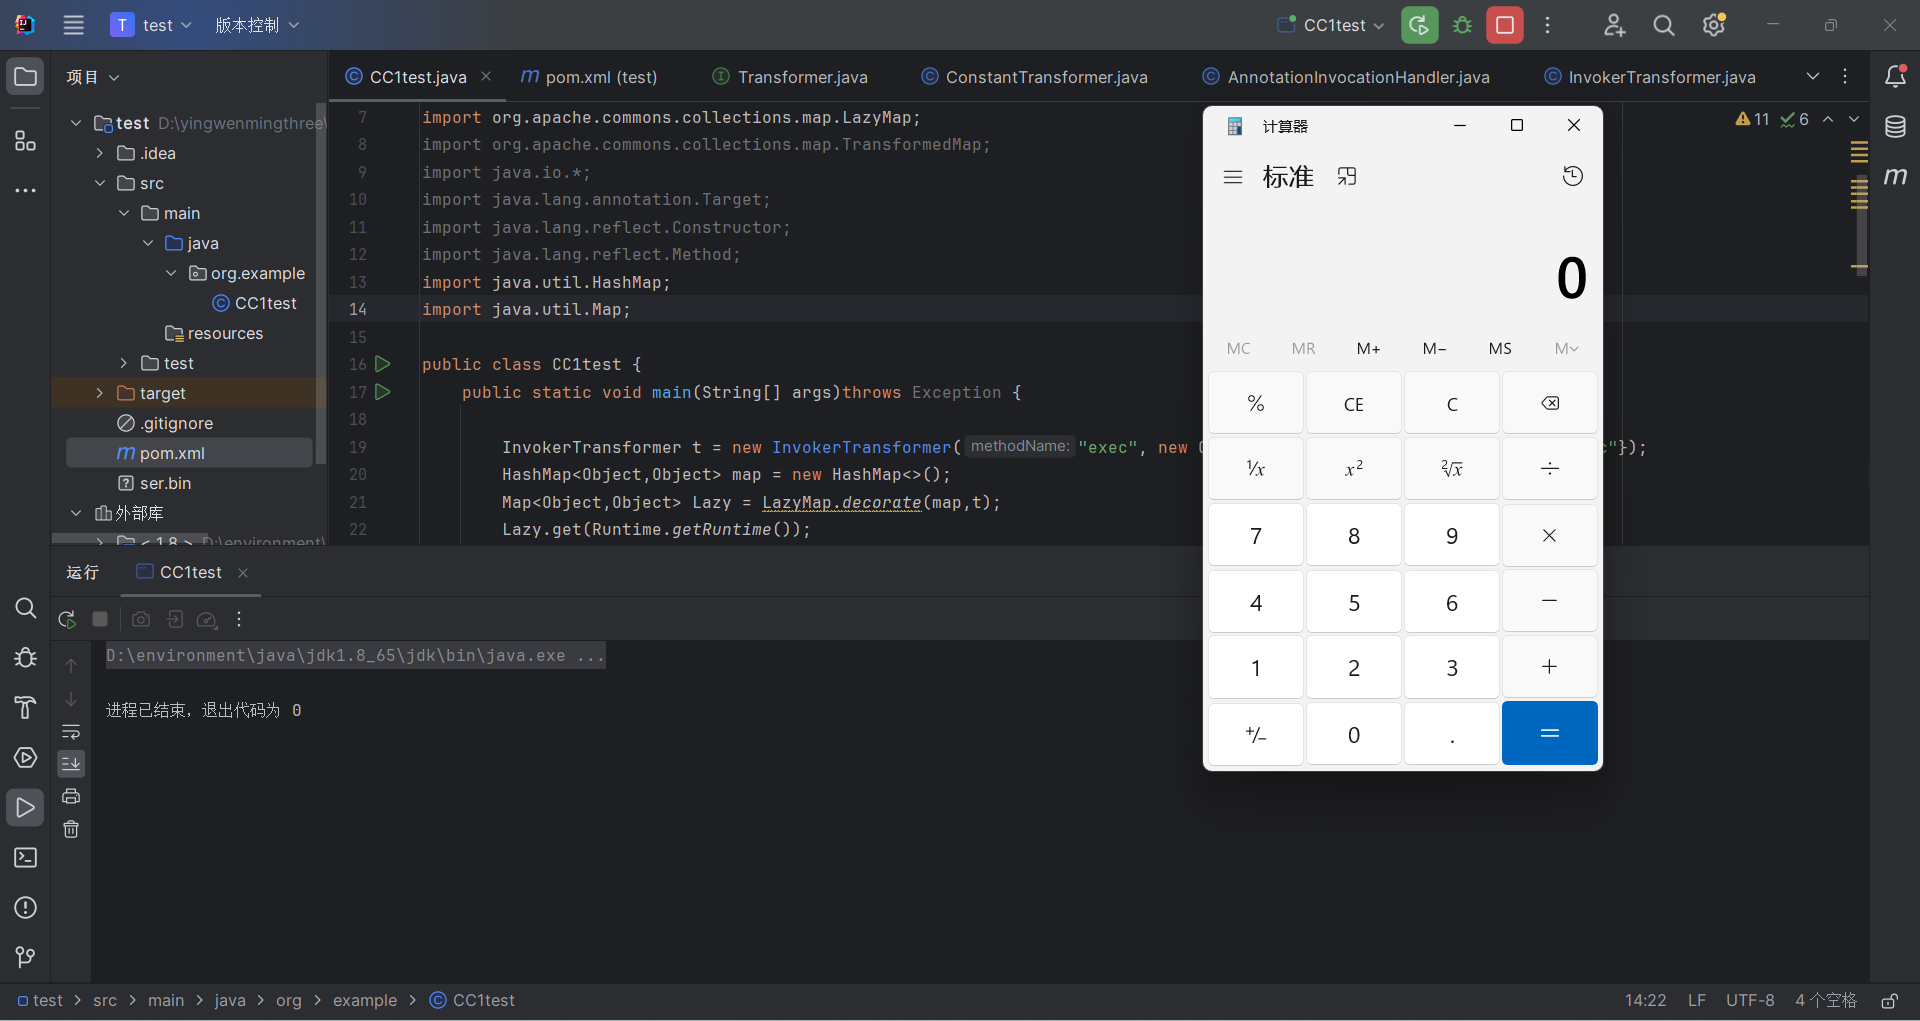Toggle soft-wrap in console

71,732
